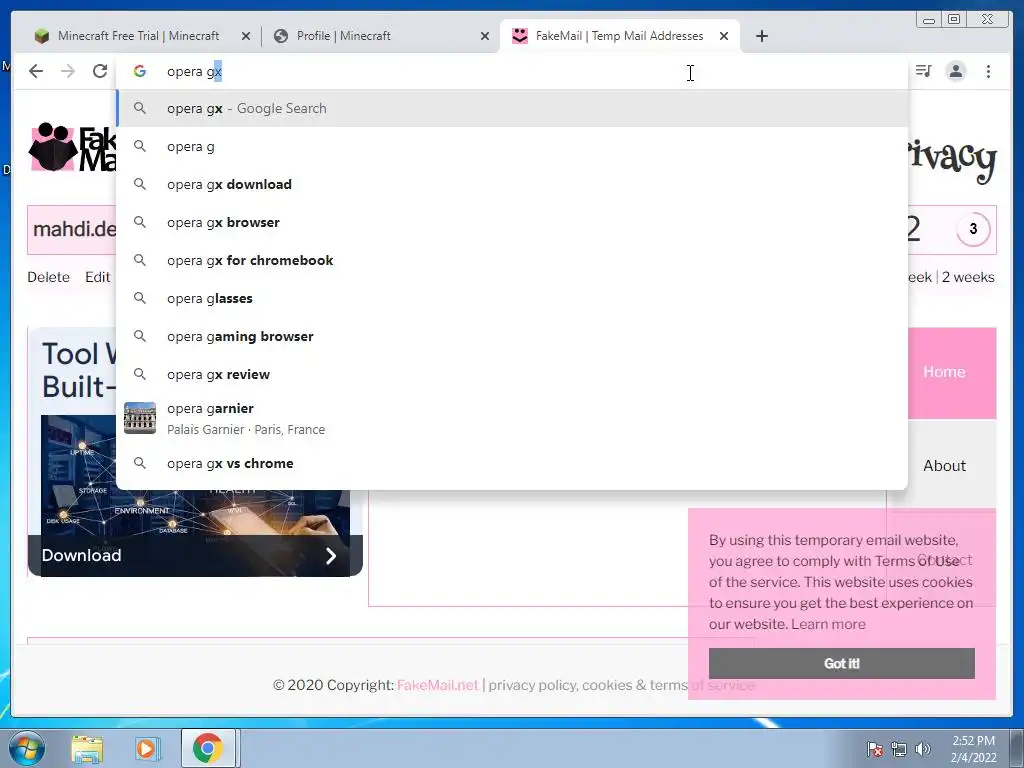
Task: Close the FakeMail tab
Action: [724, 36]
